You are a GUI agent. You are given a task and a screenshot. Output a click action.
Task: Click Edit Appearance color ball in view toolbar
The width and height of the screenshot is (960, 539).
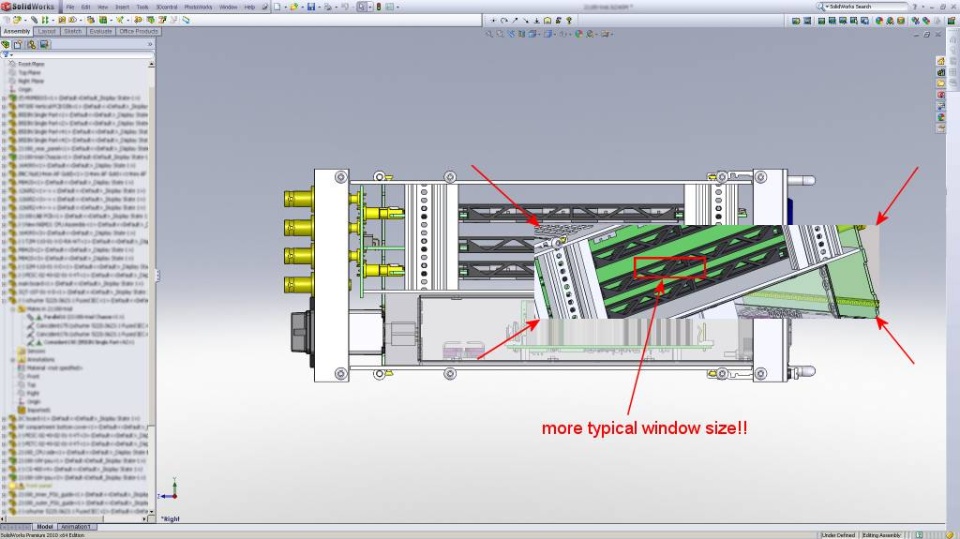[x=579, y=34]
